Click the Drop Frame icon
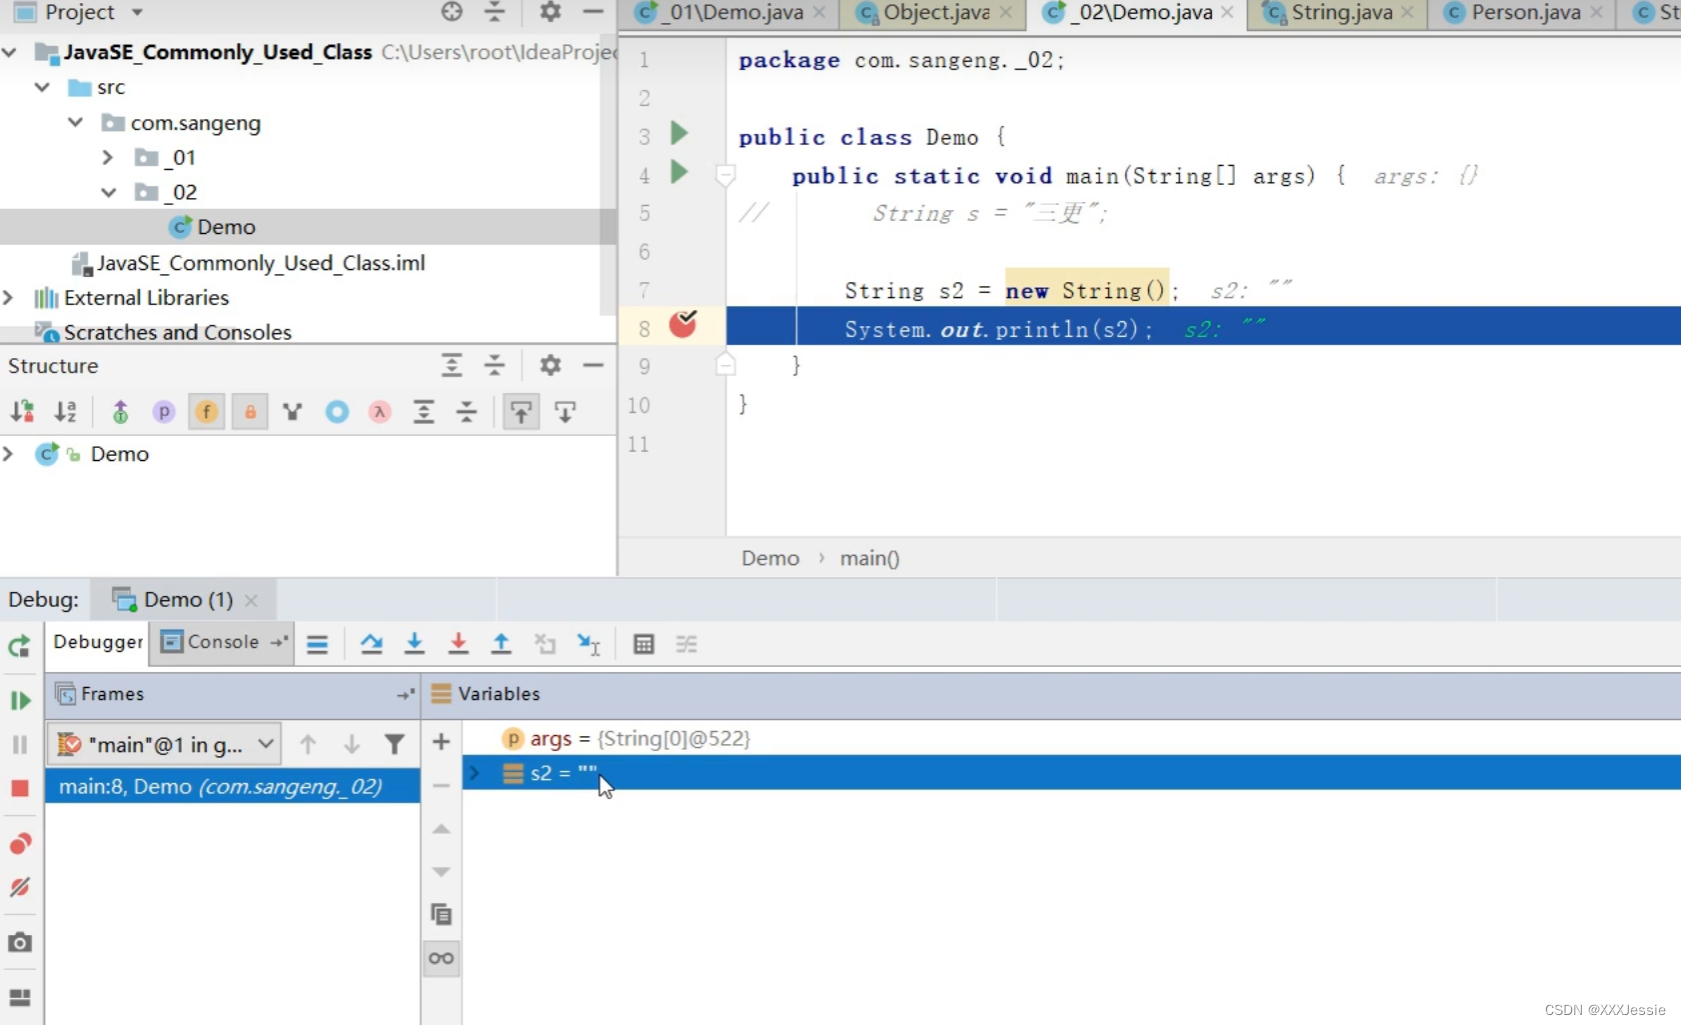 click(x=545, y=644)
